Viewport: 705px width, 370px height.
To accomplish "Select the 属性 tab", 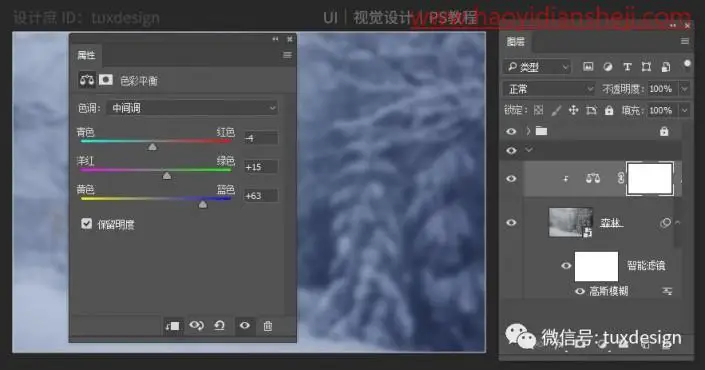I will coord(86,55).
